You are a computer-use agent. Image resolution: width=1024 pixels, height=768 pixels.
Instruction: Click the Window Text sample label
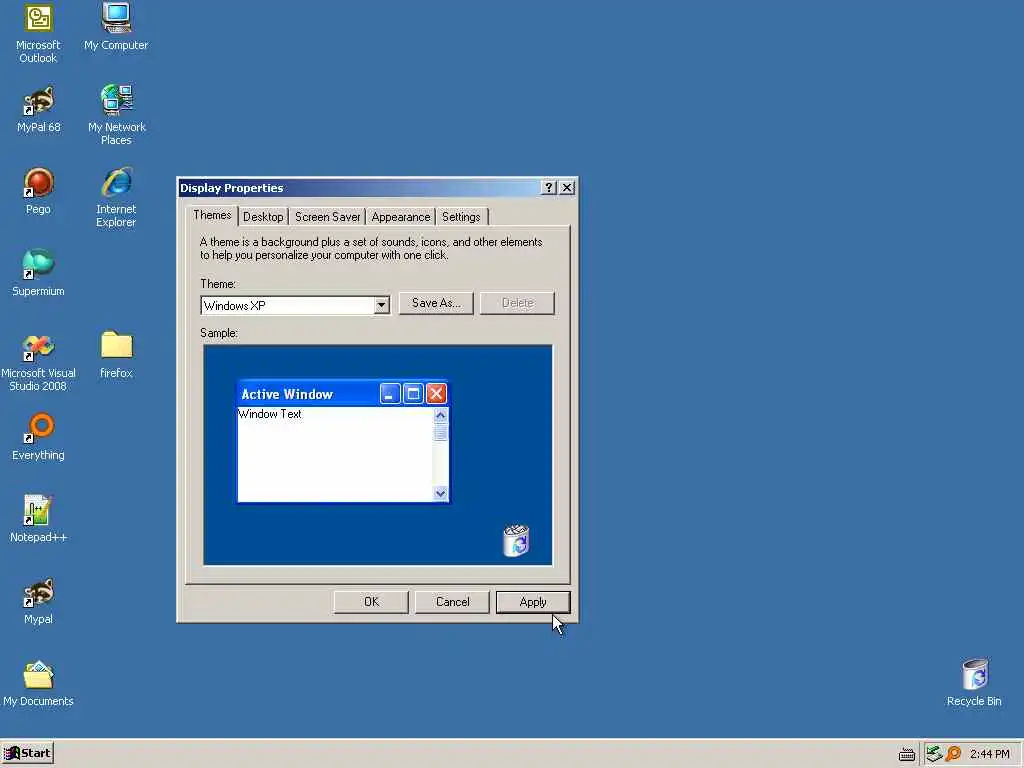click(270, 414)
